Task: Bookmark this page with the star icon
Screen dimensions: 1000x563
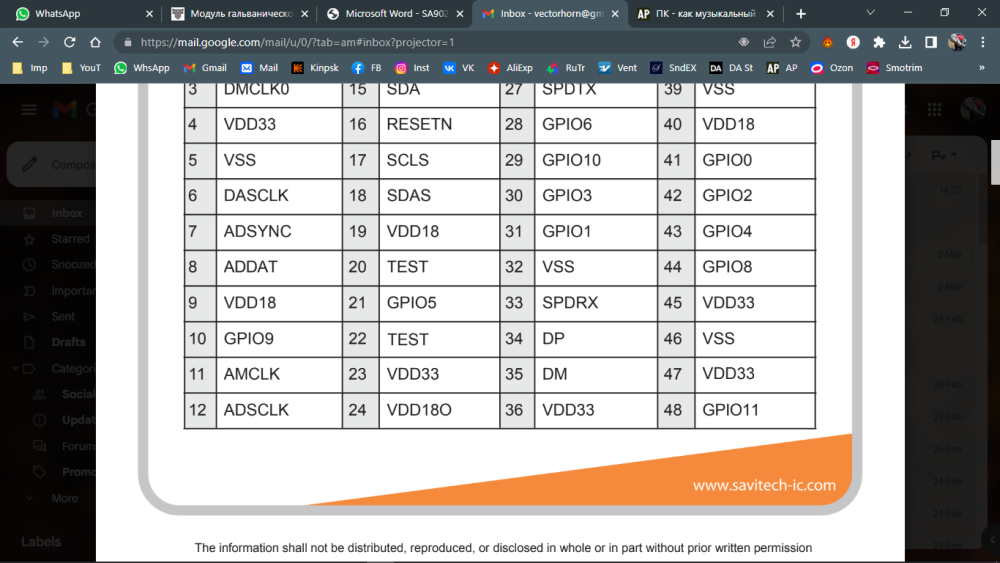Action: tap(796, 43)
